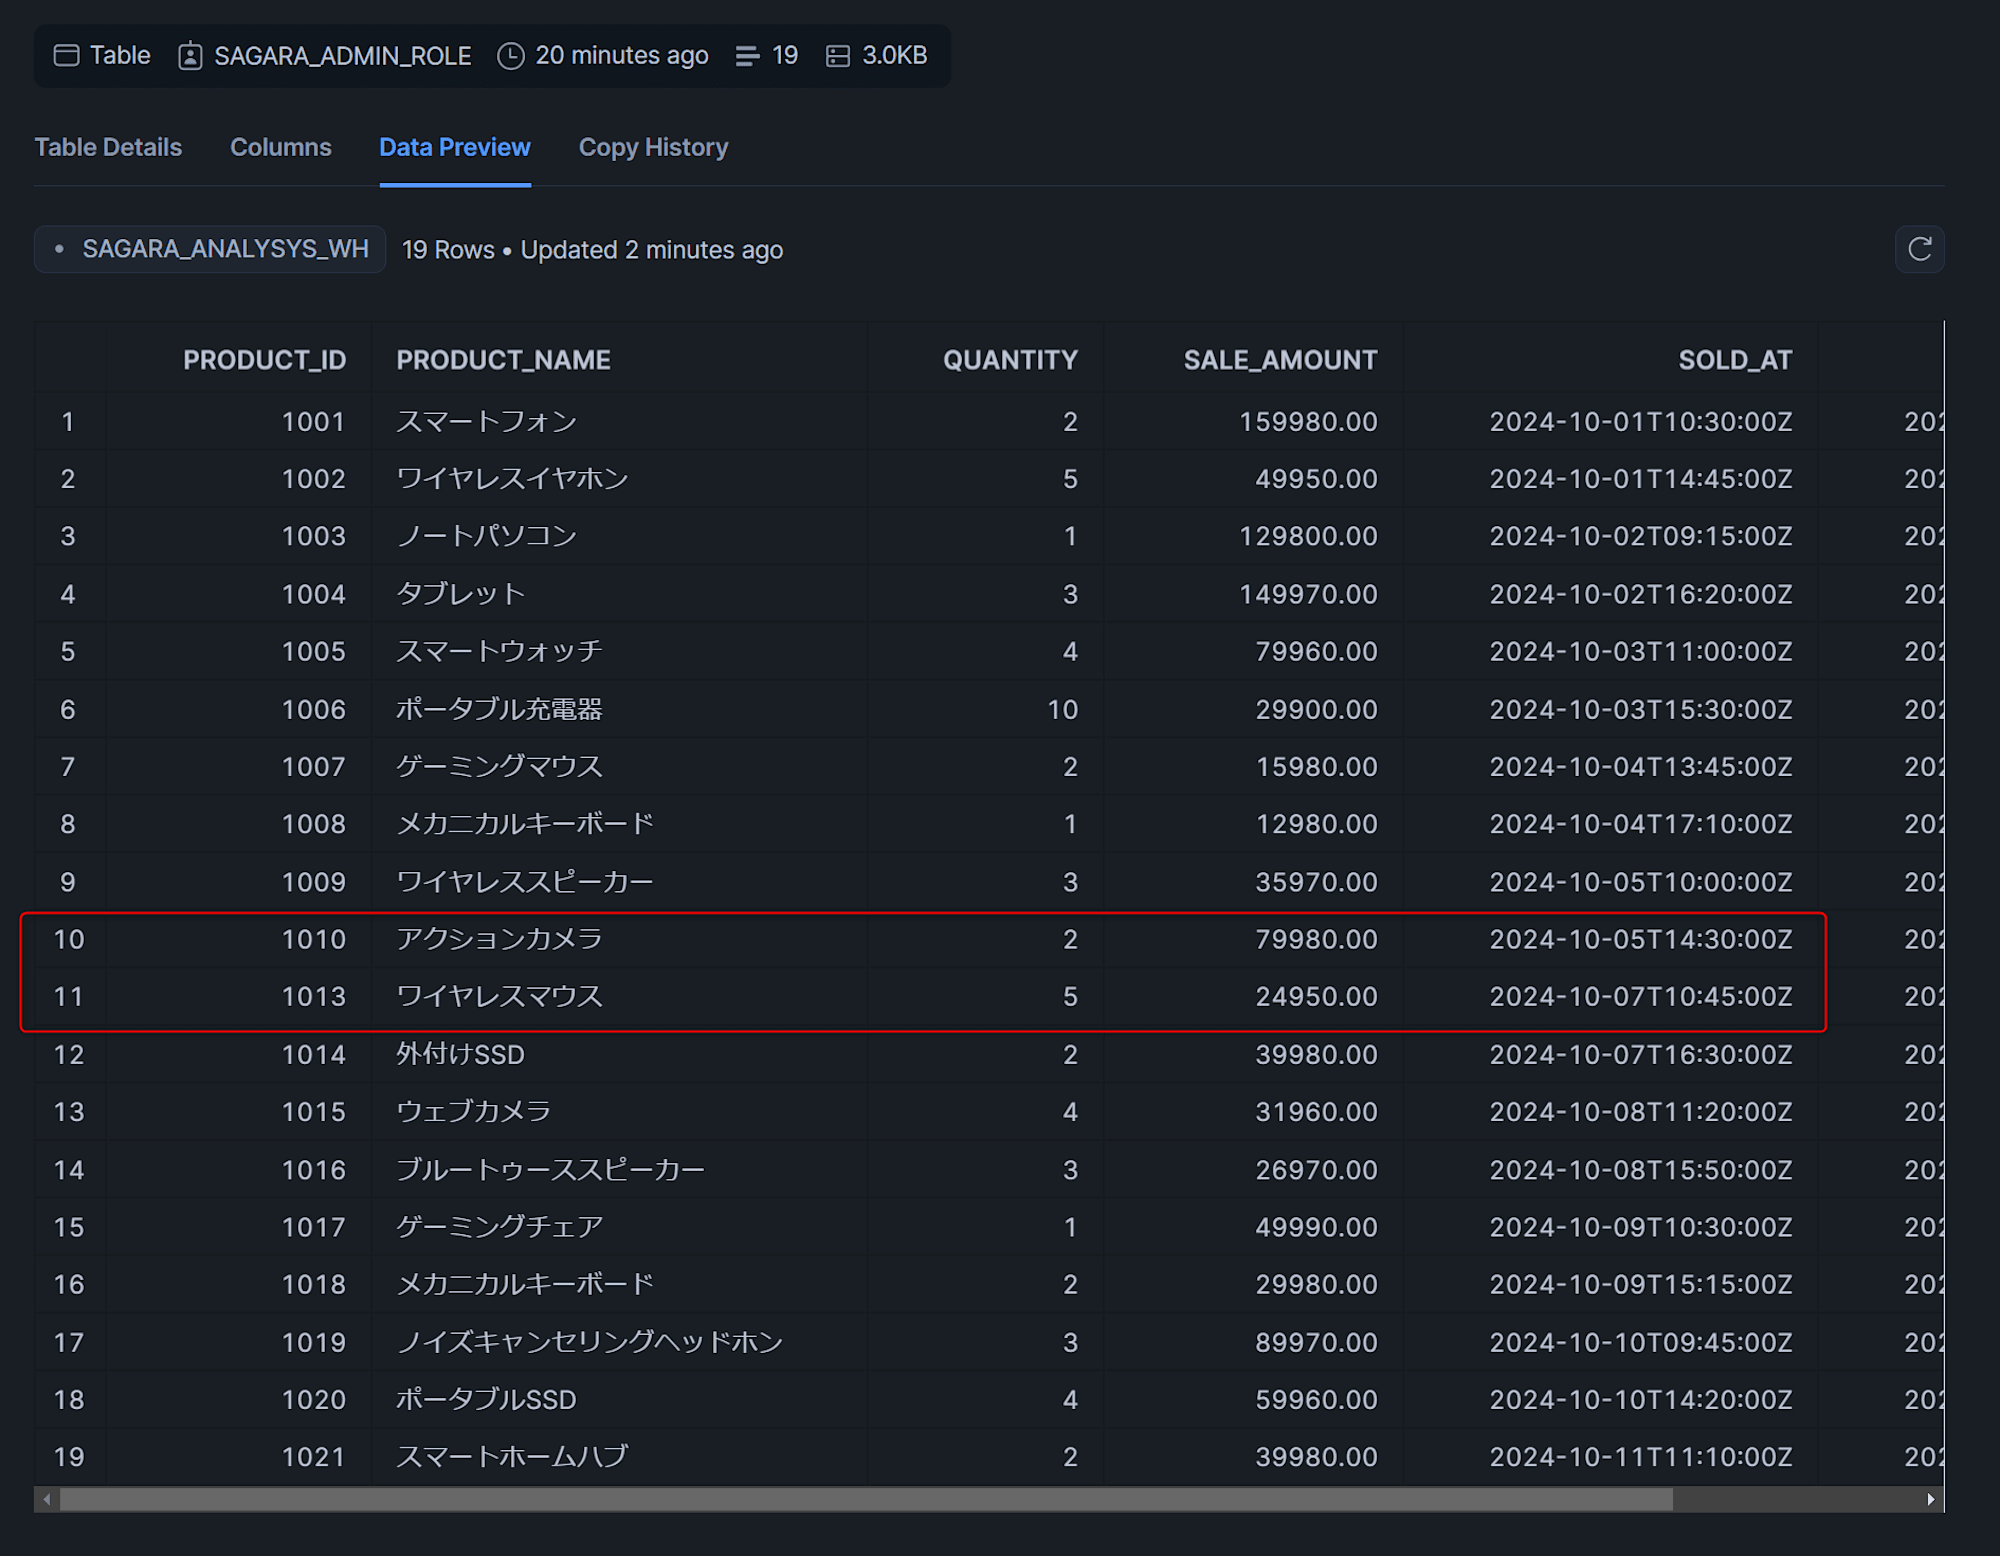Click the スマートウォッチ cell
Viewport: 2000px width, 1556px height.
pos(499,651)
